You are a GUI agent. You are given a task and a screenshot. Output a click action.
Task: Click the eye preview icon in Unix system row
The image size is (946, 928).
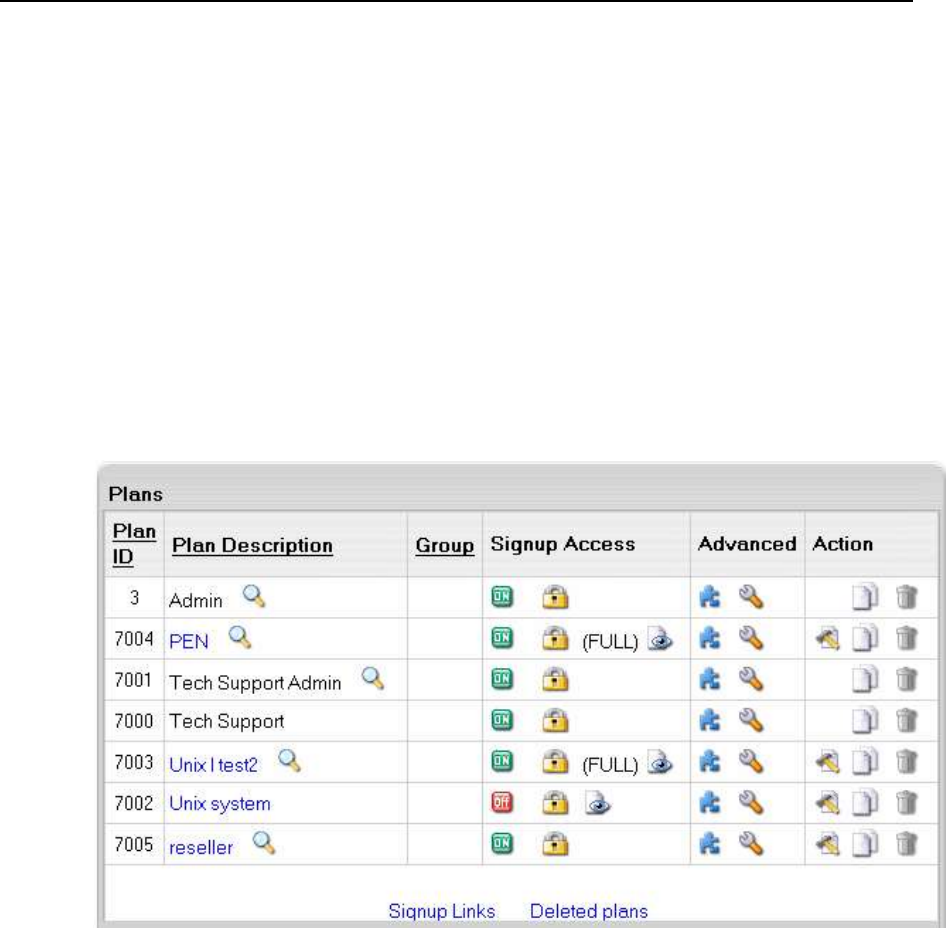[x=598, y=803]
